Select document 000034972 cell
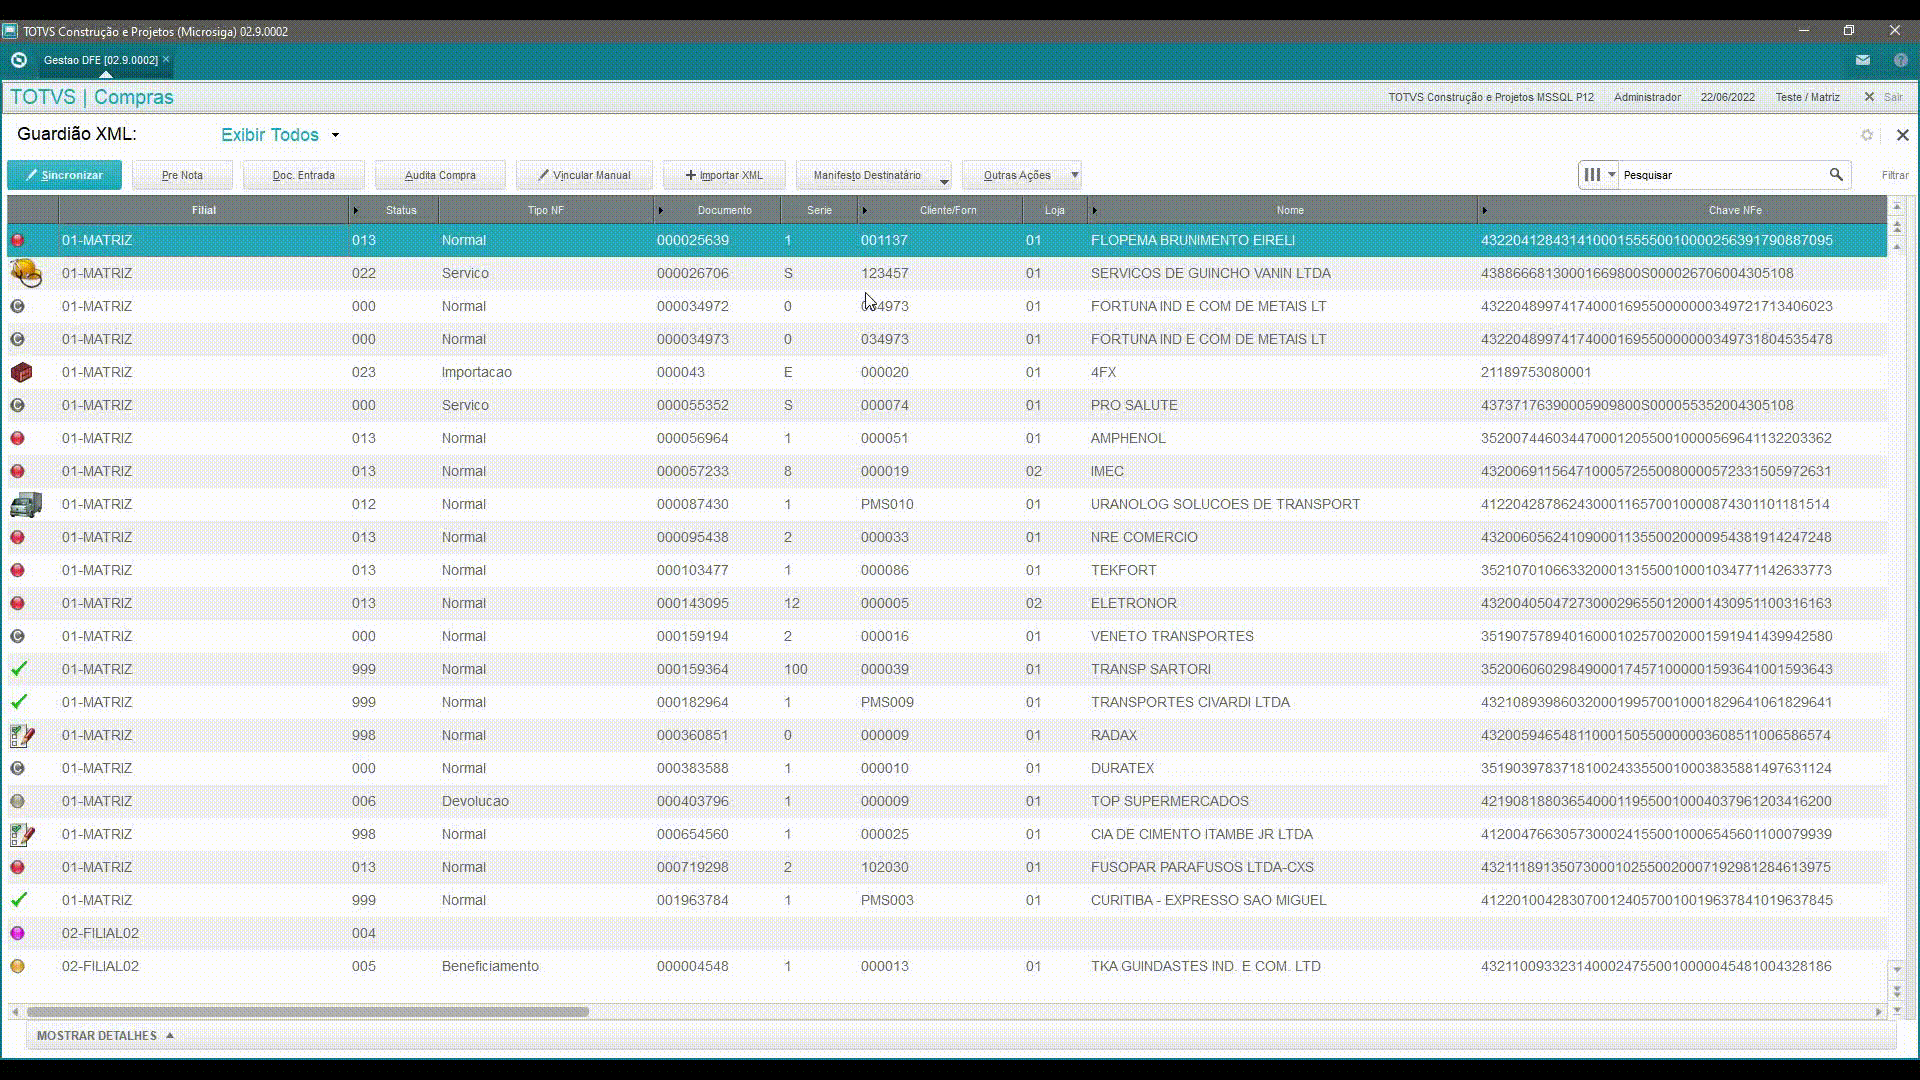This screenshot has width=1920, height=1080. click(x=693, y=306)
